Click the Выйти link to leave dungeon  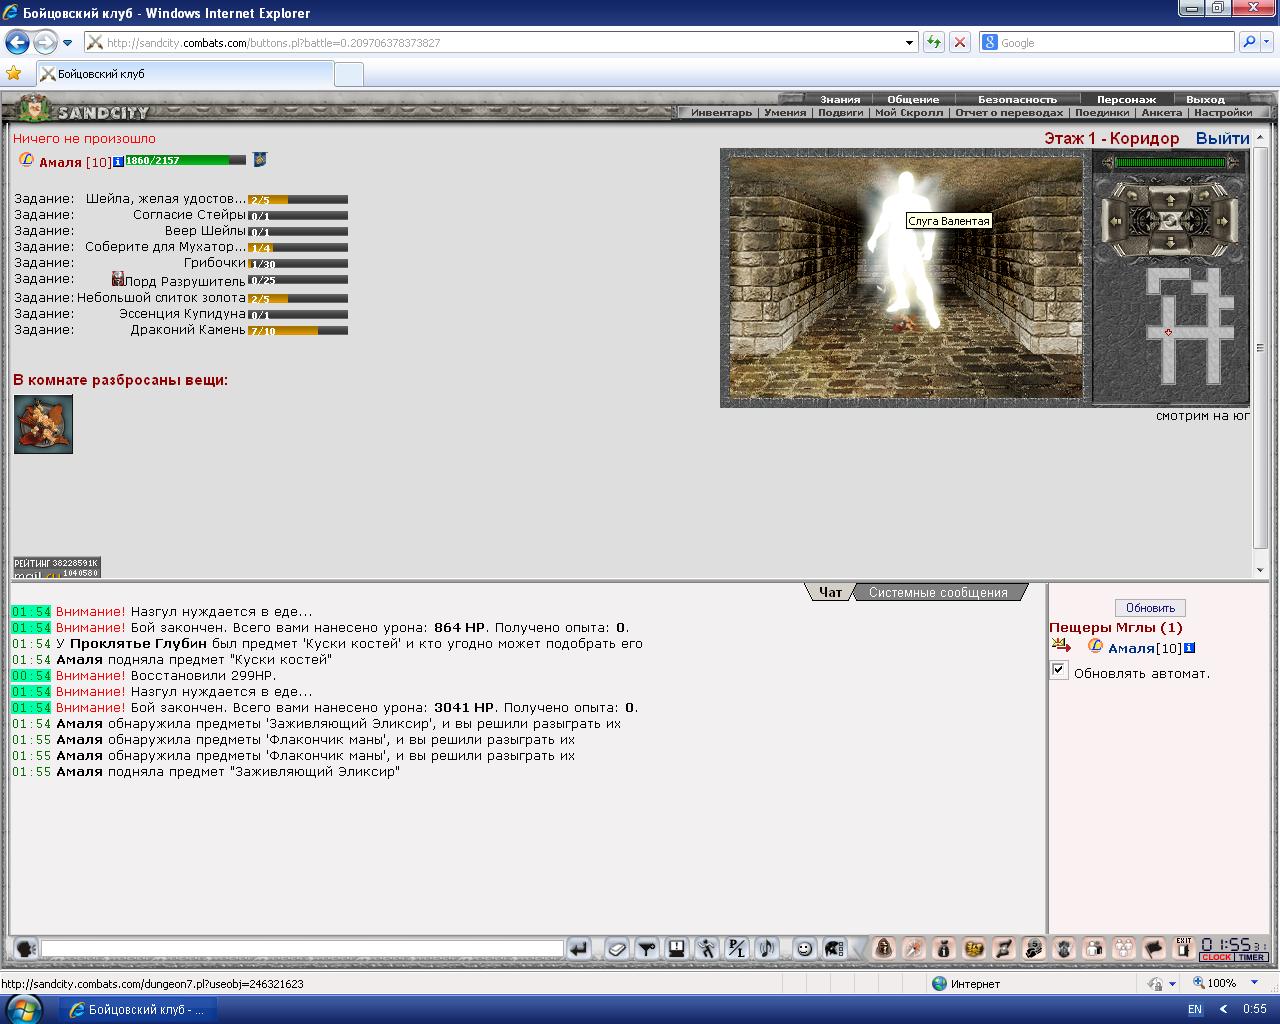pyautogui.click(x=1222, y=138)
